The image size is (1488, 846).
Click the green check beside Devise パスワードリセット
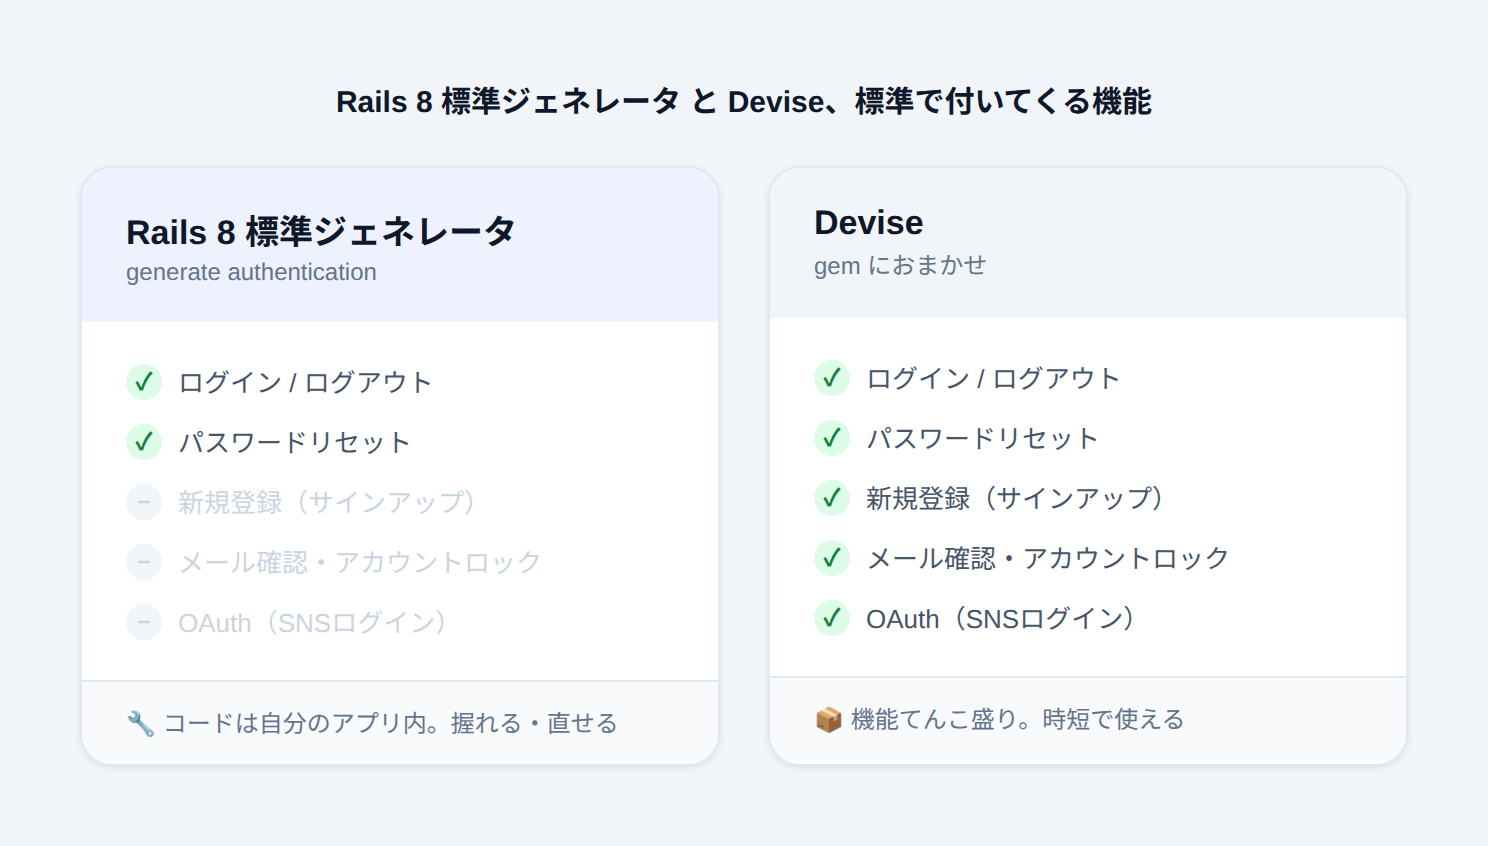click(x=832, y=438)
